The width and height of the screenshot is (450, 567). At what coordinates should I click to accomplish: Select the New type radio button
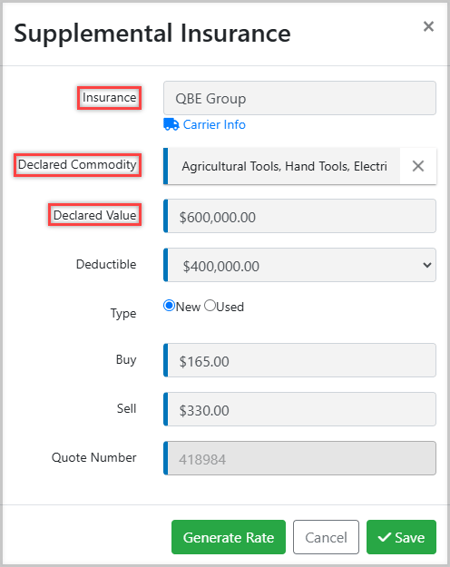click(x=169, y=306)
